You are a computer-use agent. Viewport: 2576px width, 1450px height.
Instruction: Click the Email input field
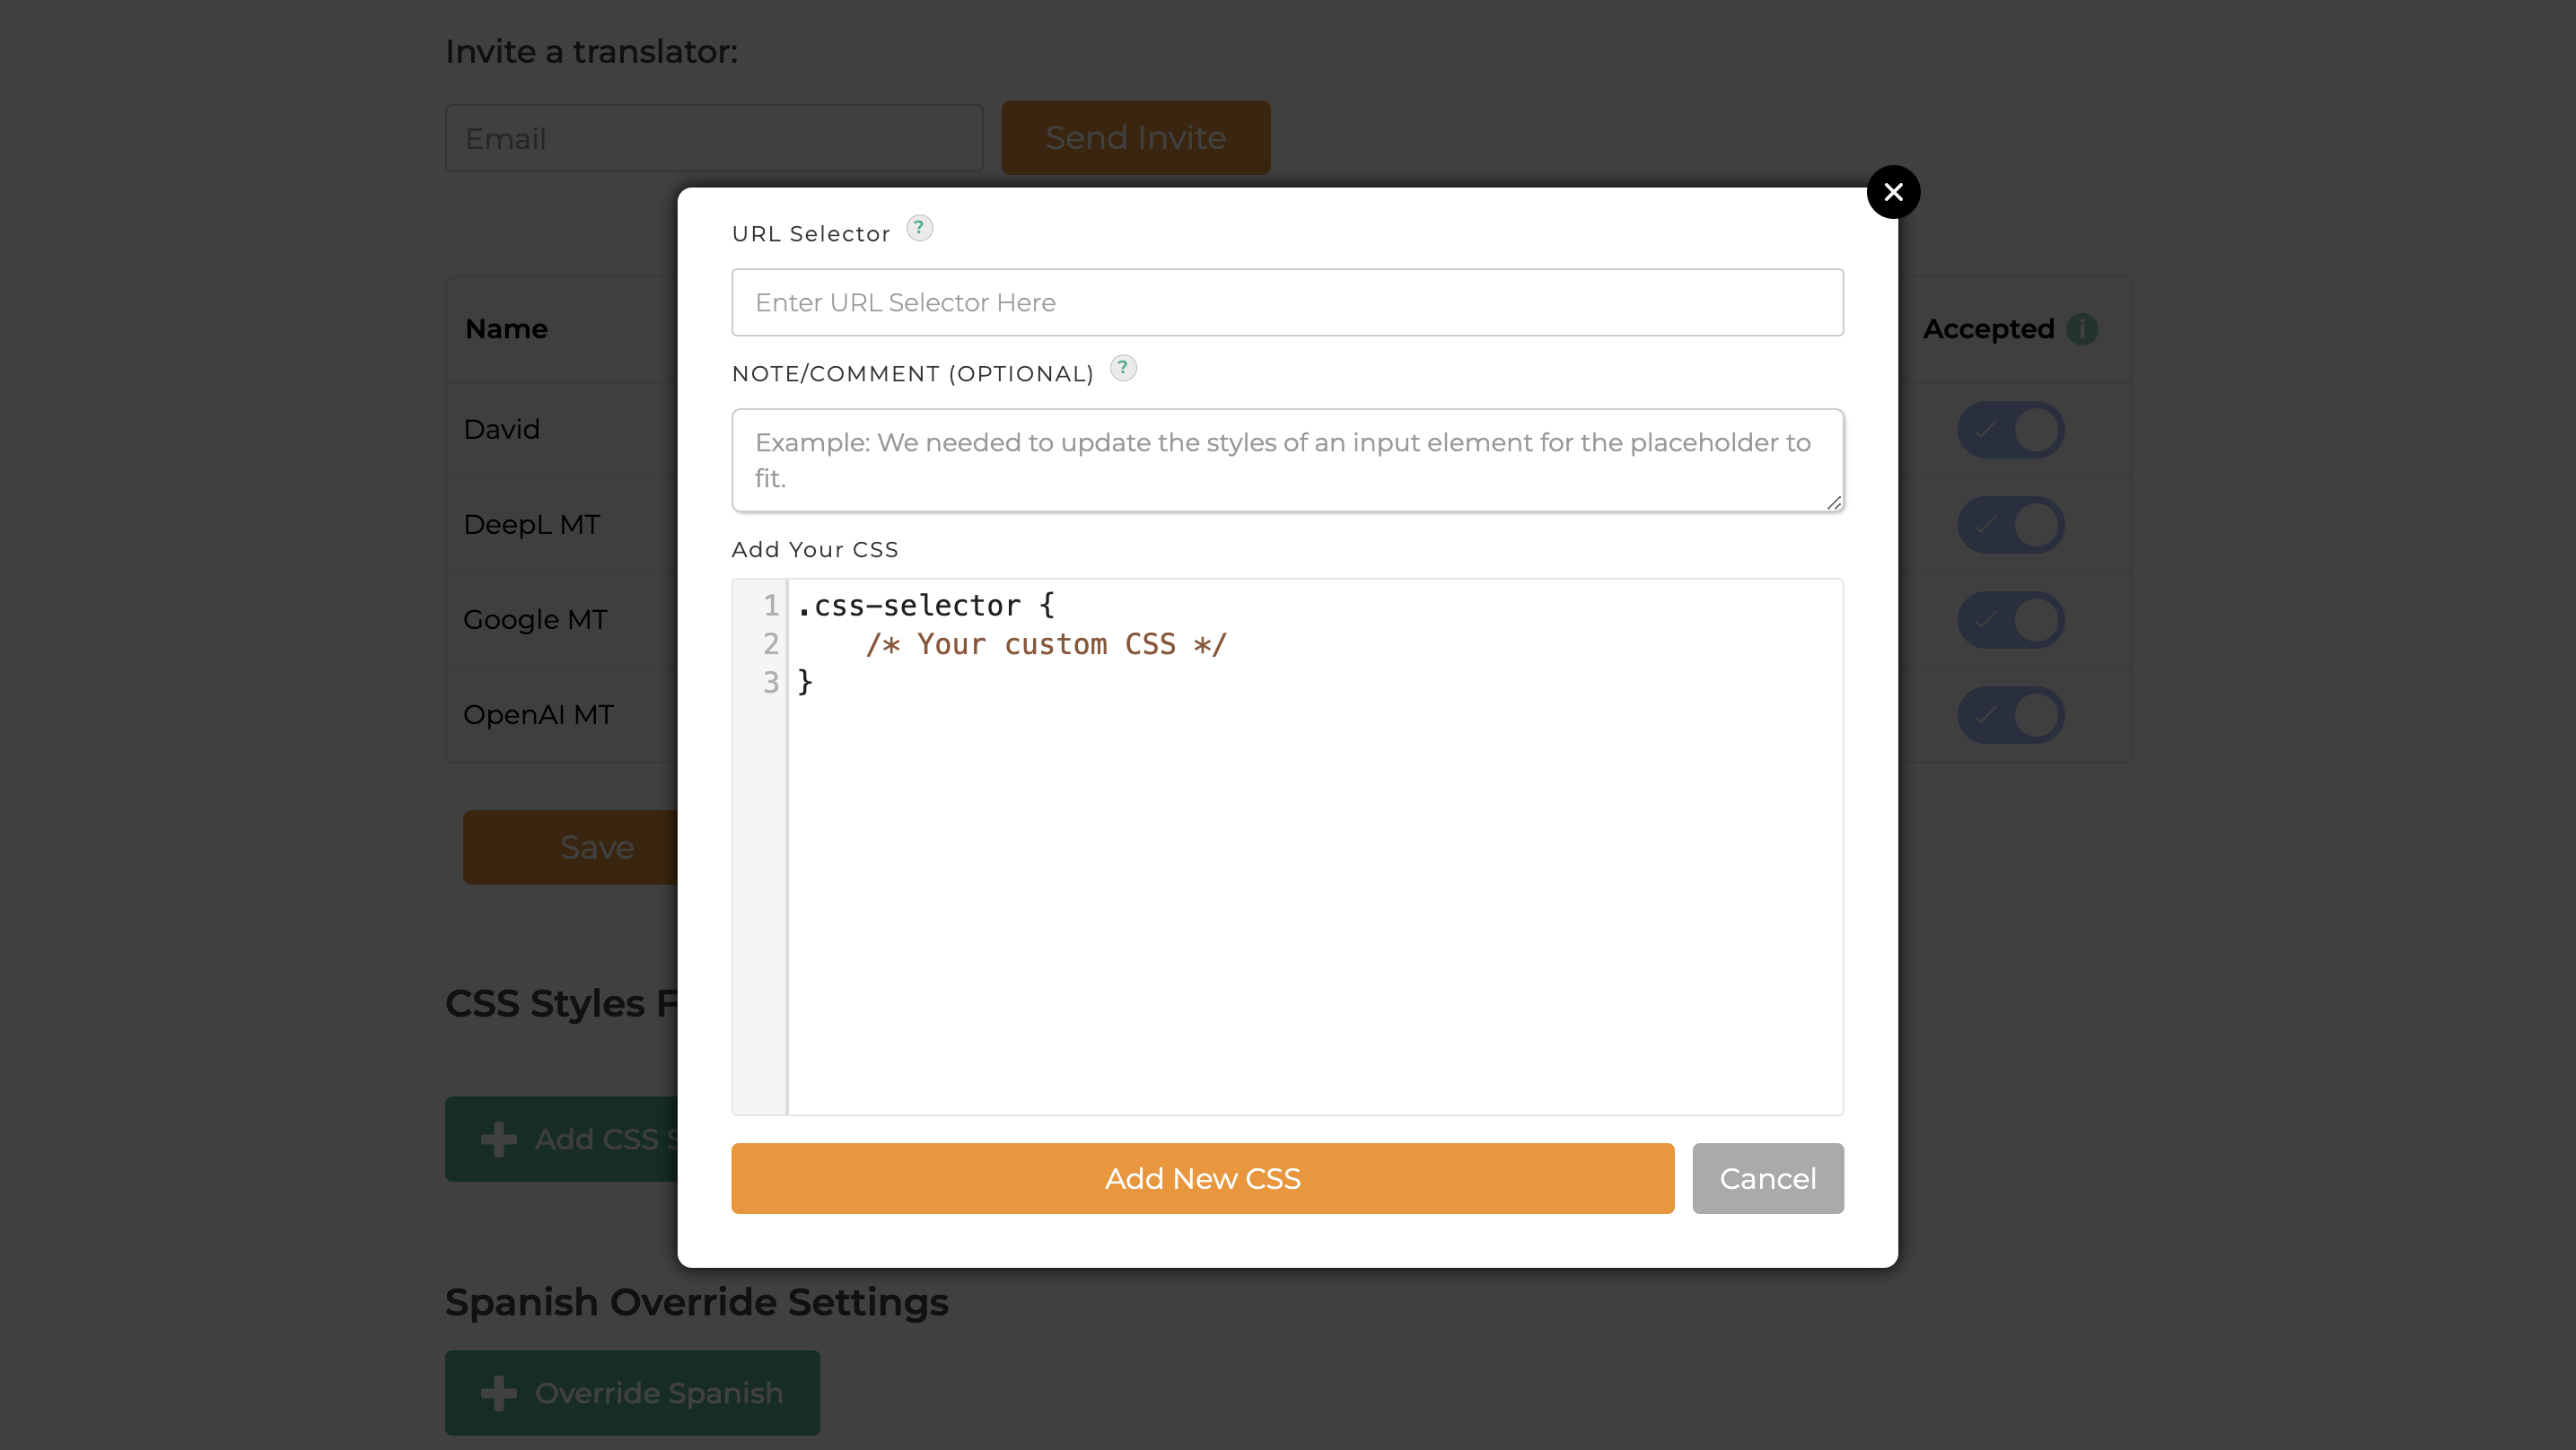pyautogui.click(x=714, y=138)
